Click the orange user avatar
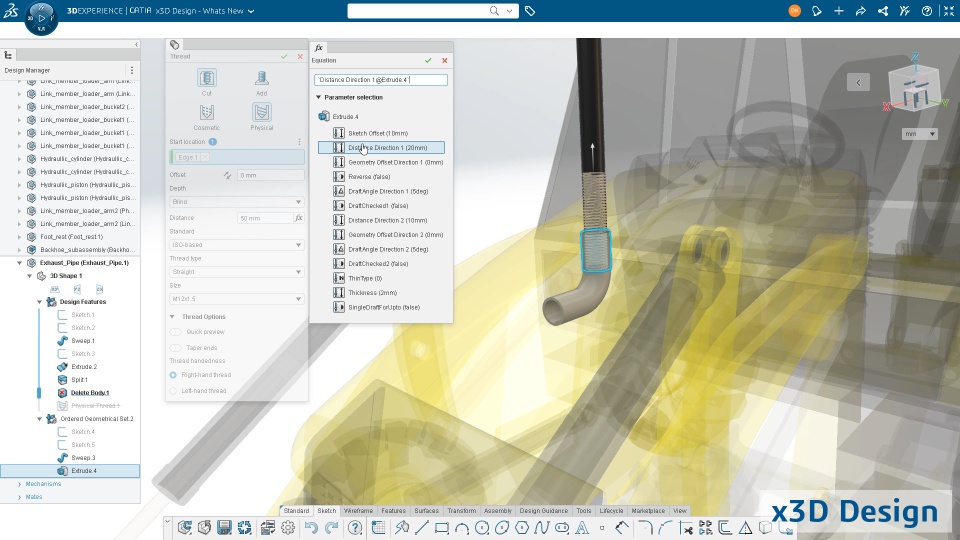The height and width of the screenshot is (540, 960). point(795,11)
